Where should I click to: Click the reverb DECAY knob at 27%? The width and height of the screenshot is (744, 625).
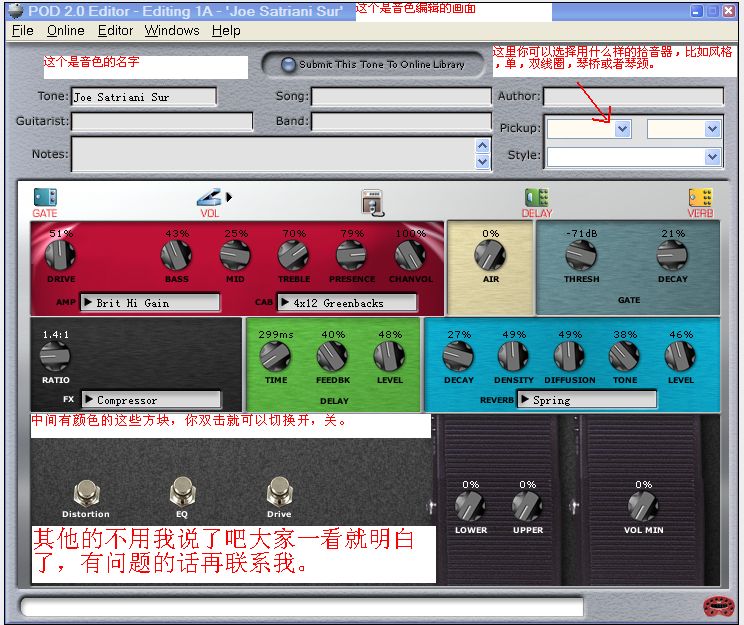coord(458,356)
